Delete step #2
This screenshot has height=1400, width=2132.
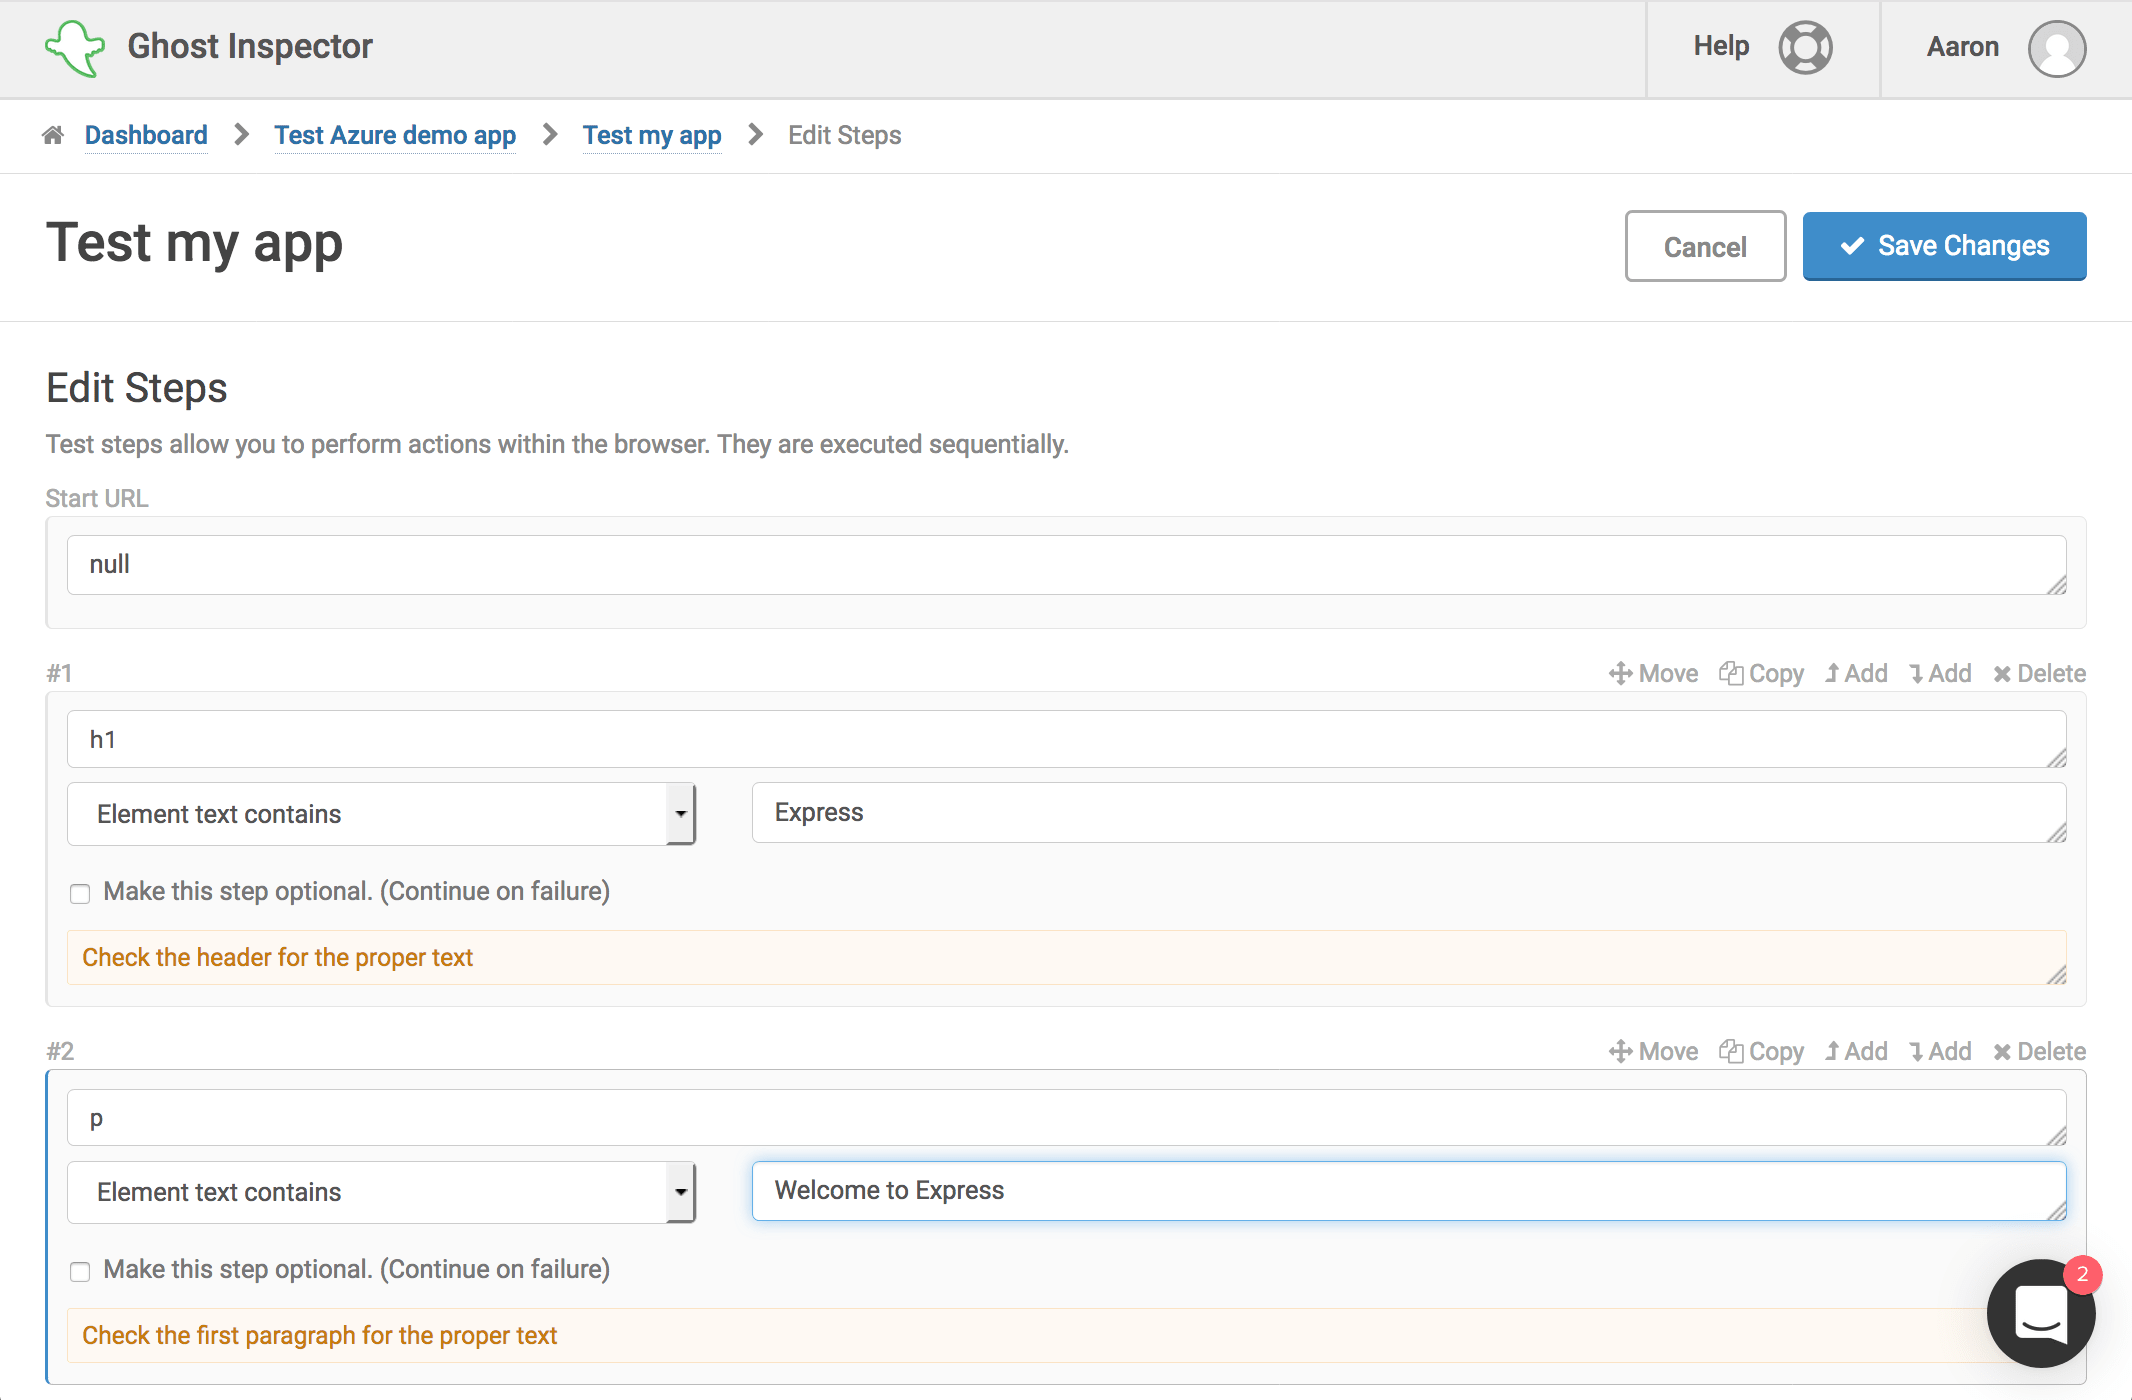point(2039,1051)
